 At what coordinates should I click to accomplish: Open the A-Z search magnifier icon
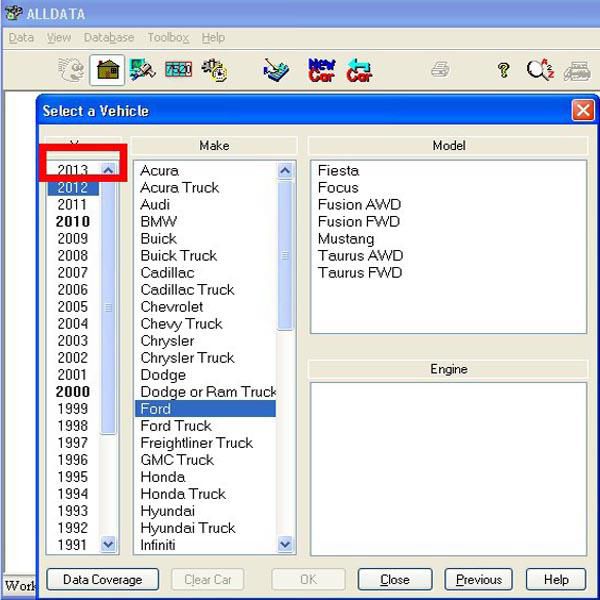click(x=540, y=70)
